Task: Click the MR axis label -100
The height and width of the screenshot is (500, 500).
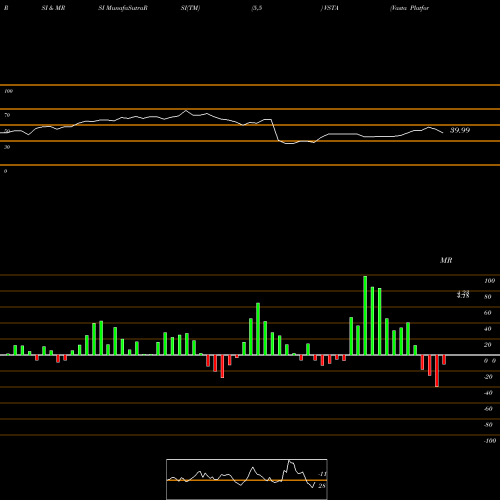Action: [x=490, y=441]
